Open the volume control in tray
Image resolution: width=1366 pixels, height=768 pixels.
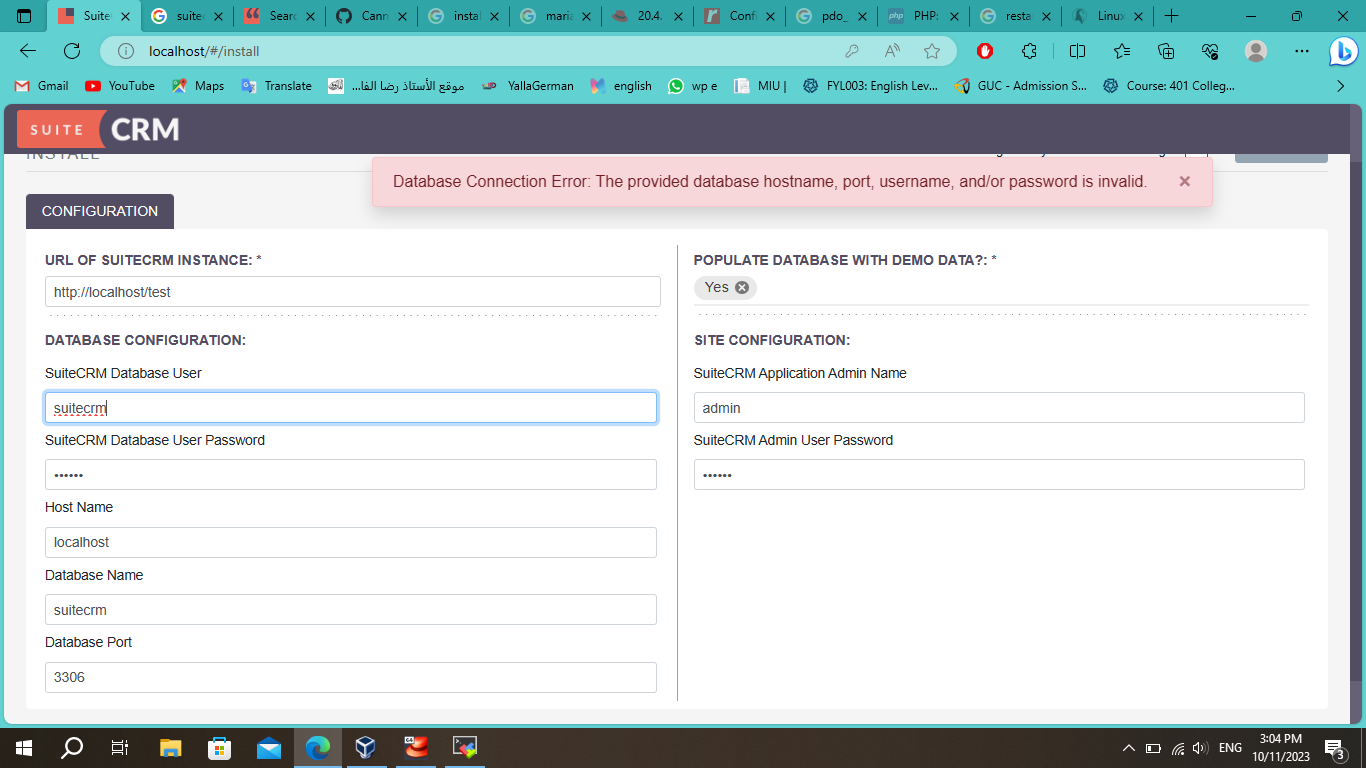tap(1201, 748)
